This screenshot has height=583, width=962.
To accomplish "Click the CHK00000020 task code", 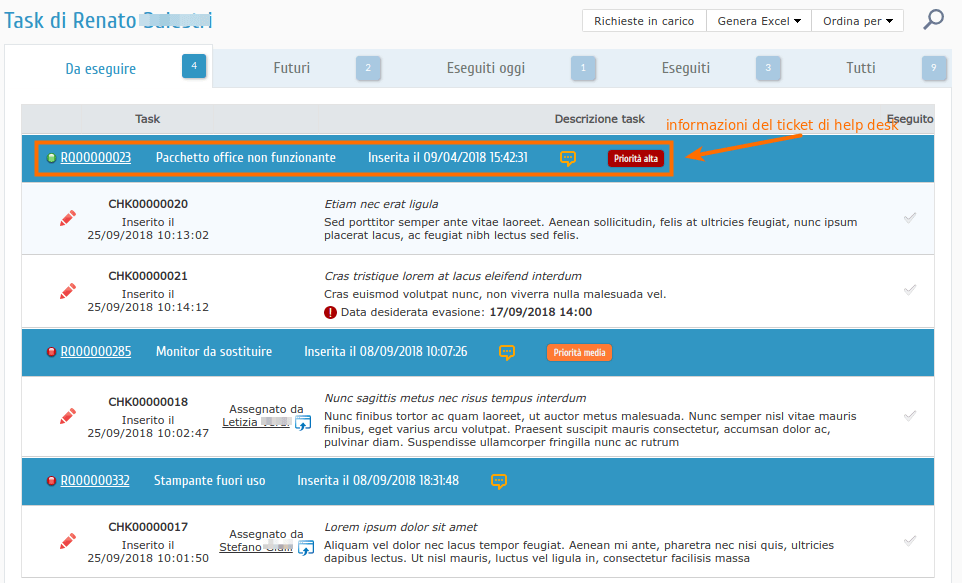I will click(x=148, y=204).
